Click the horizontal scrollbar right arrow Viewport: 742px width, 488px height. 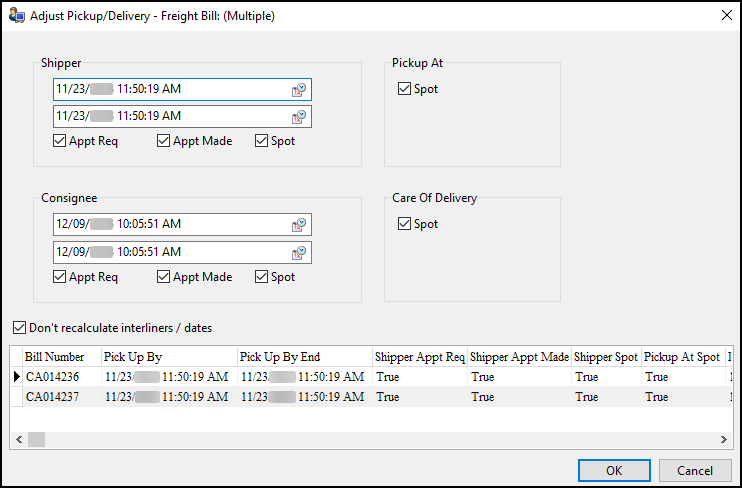coord(725,439)
